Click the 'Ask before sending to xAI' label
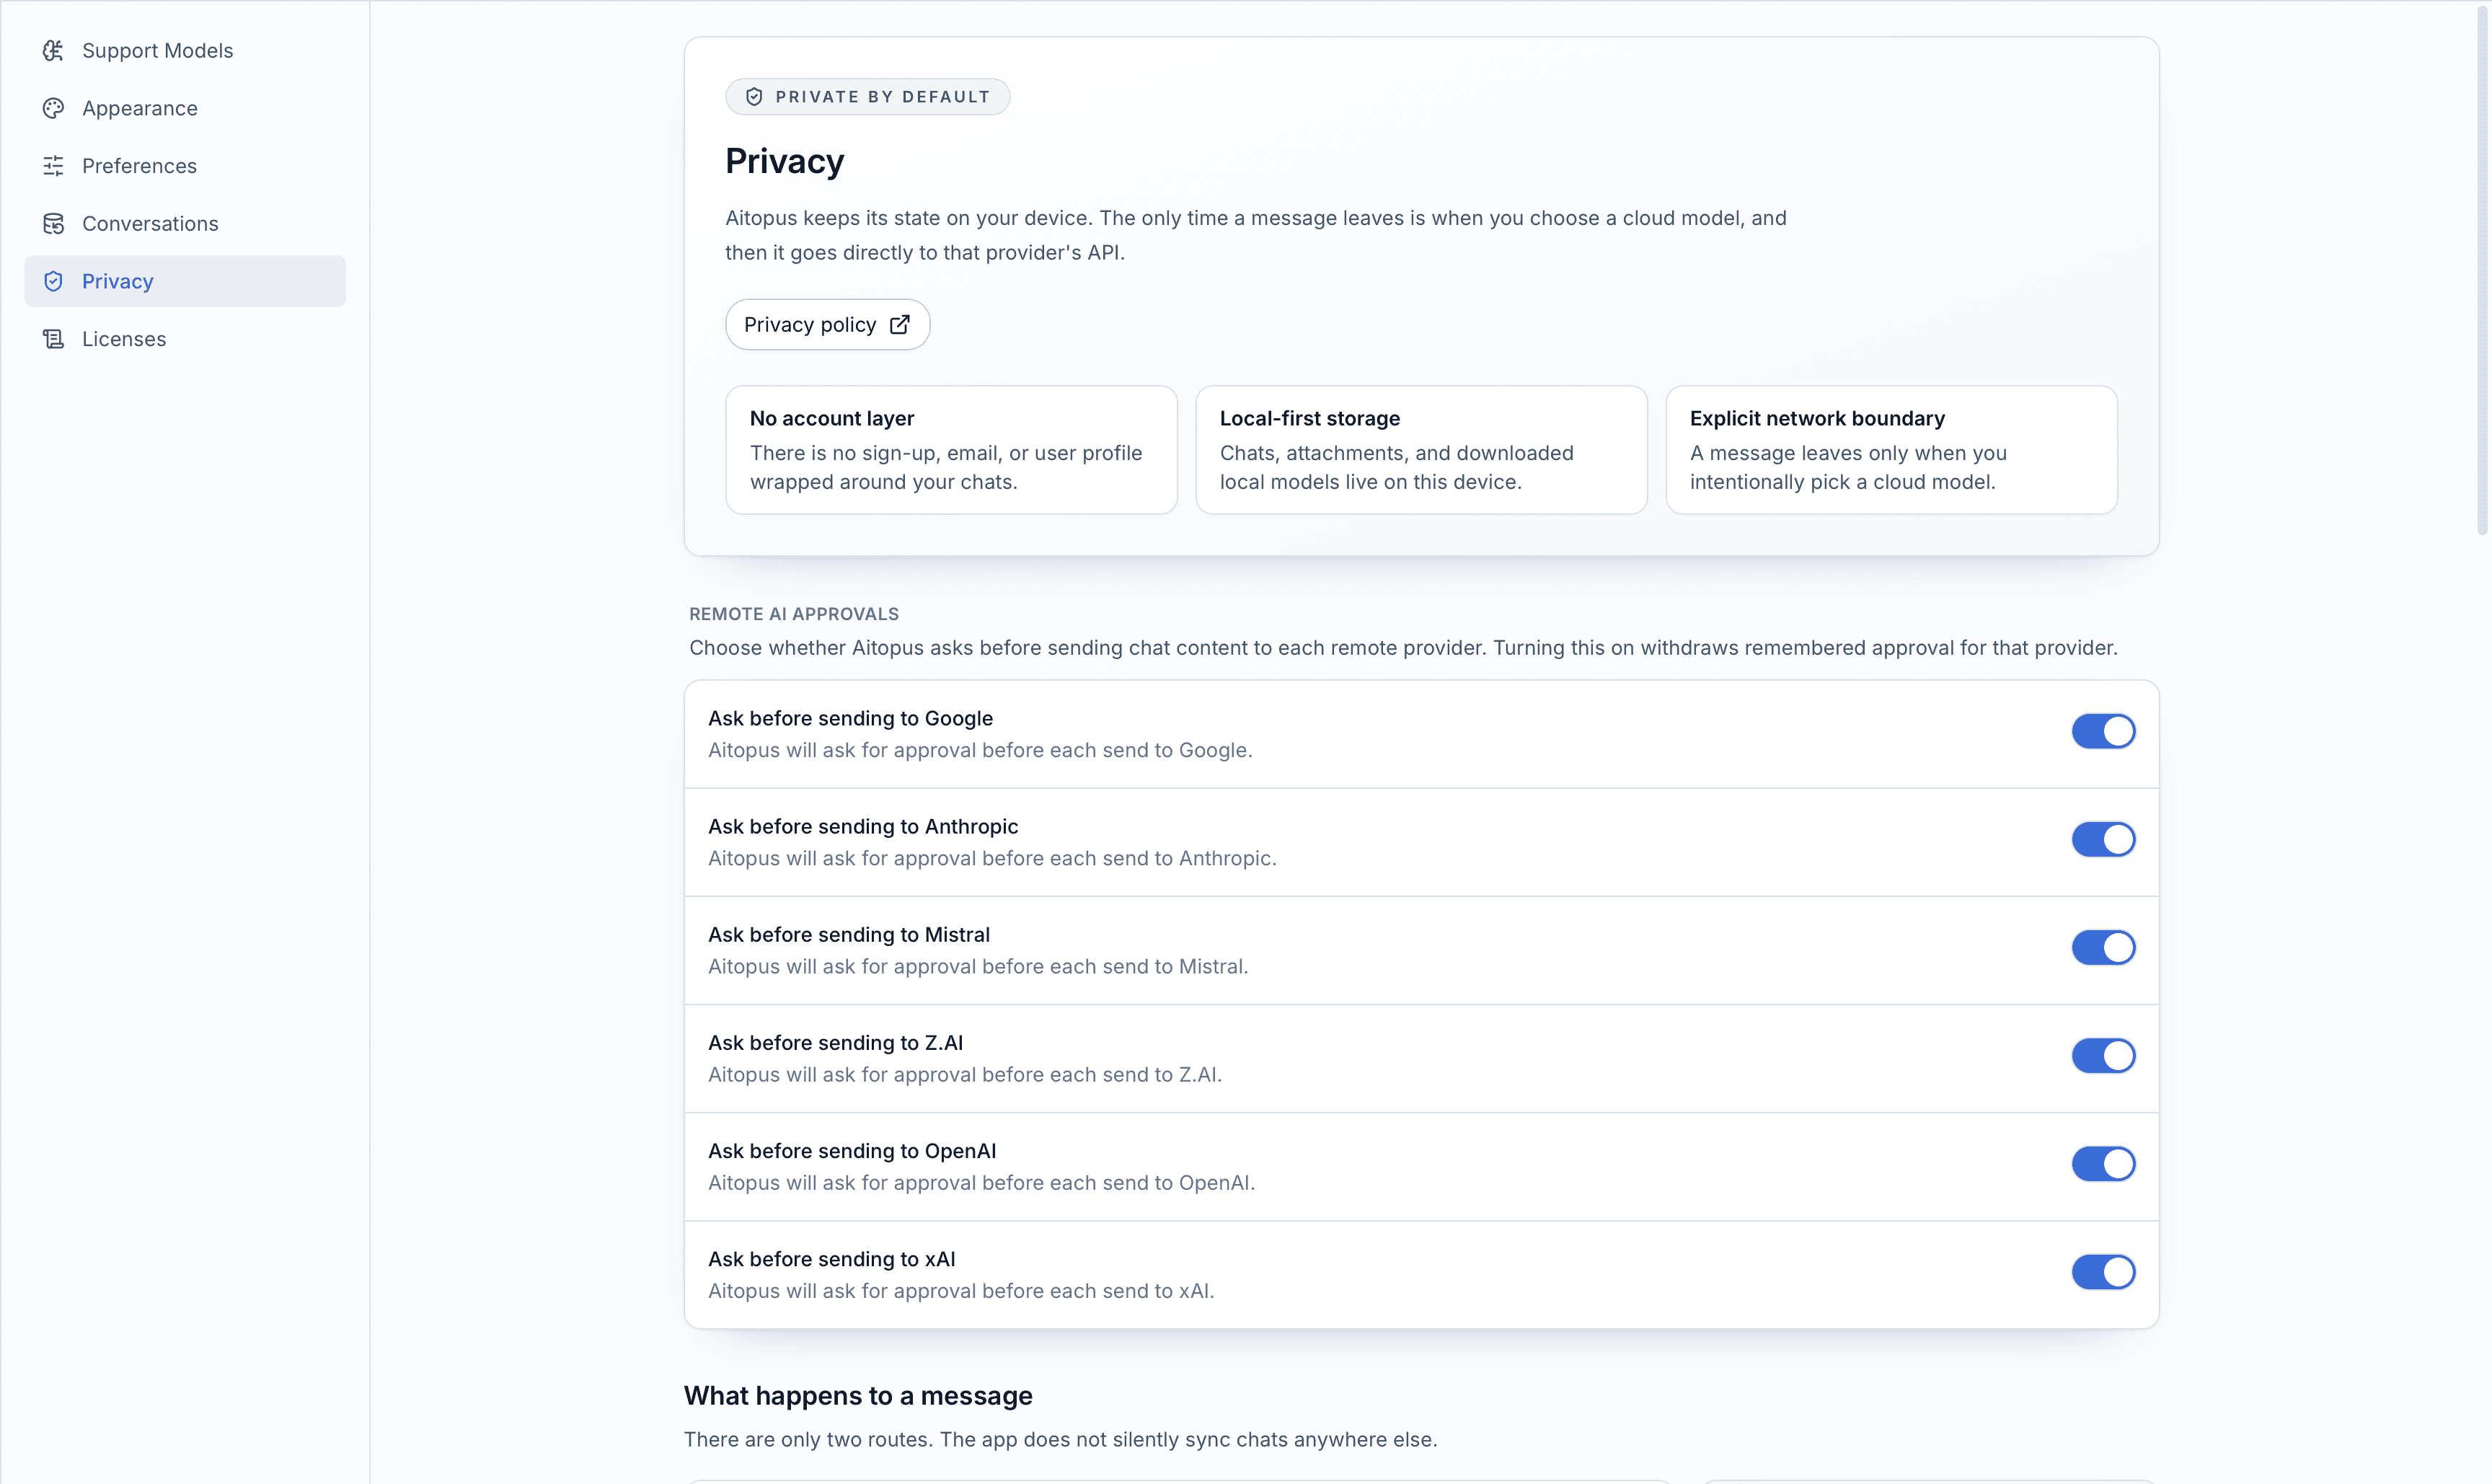This screenshot has height=1484, width=2492. 832,1259
